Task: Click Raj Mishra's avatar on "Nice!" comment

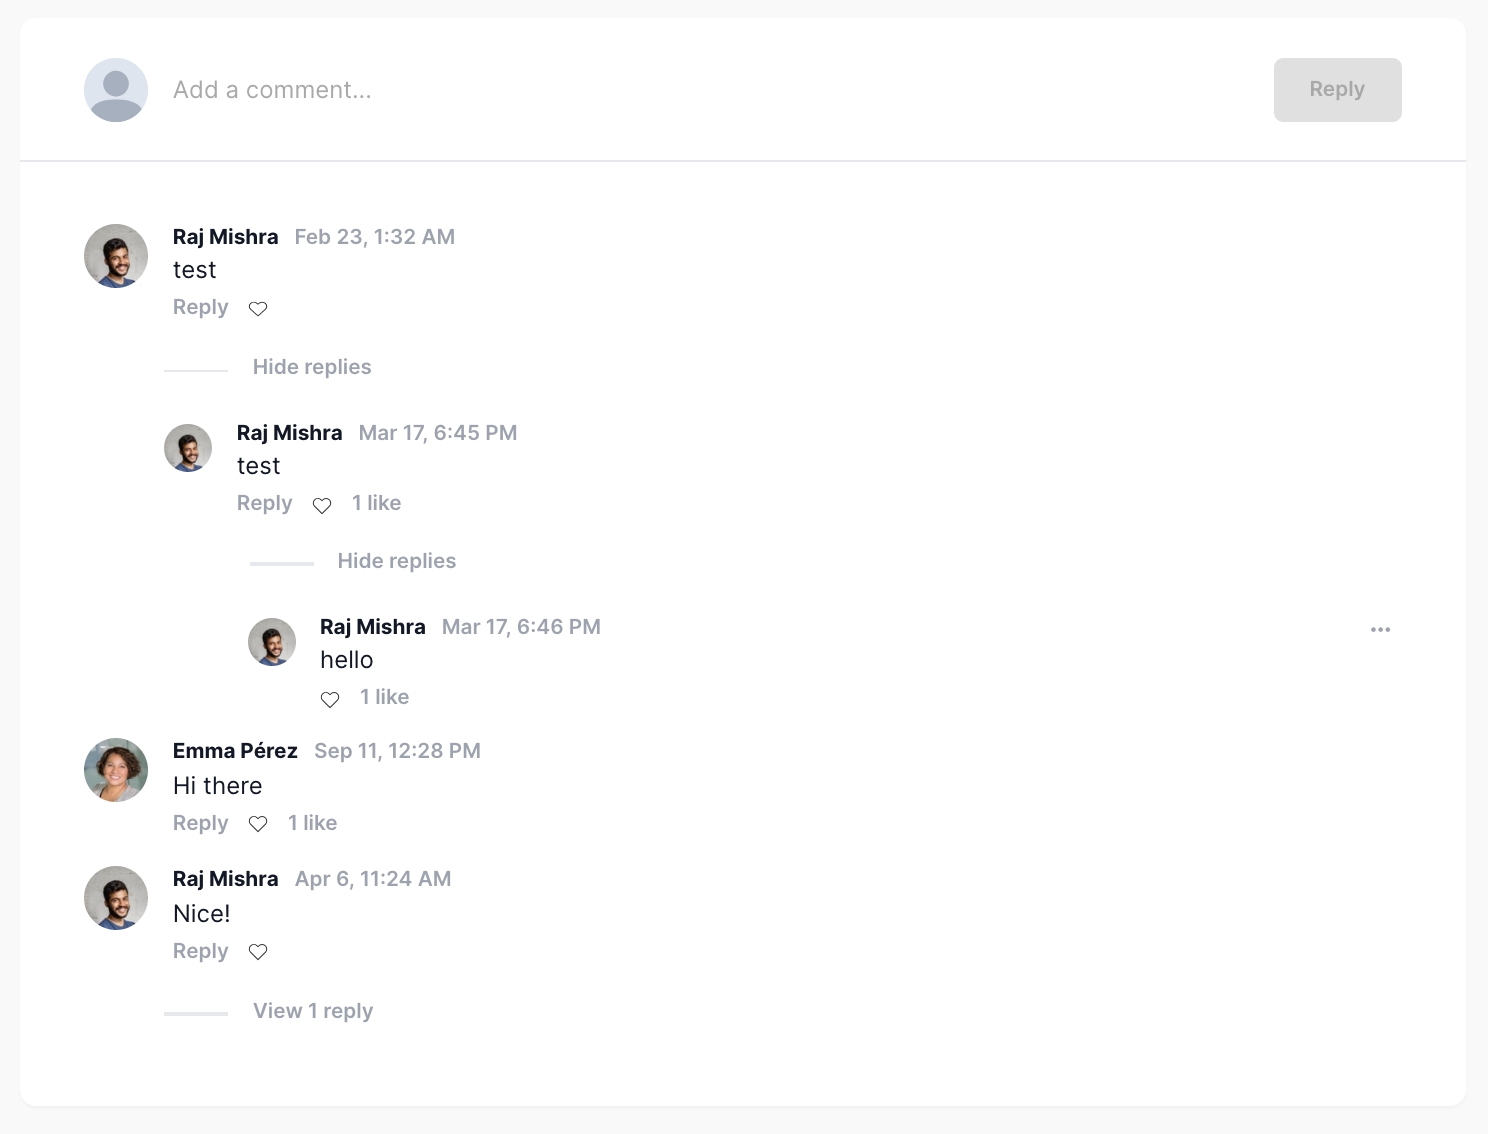Action: point(116,898)
